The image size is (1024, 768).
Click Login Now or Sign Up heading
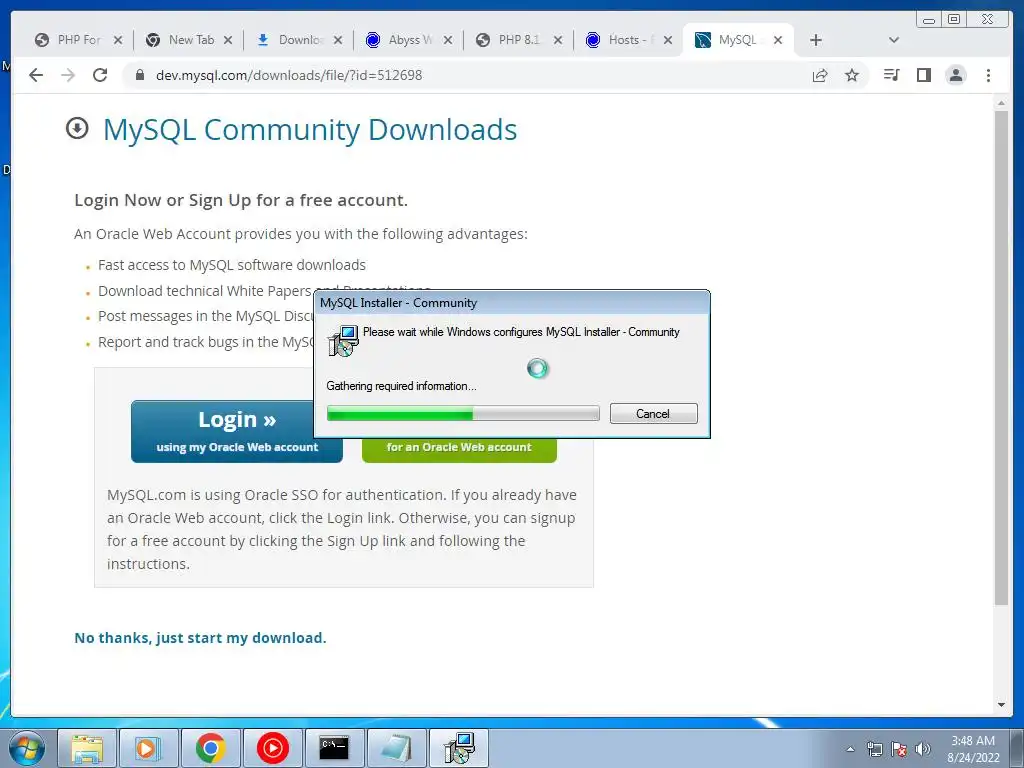[x=241, y=200]
